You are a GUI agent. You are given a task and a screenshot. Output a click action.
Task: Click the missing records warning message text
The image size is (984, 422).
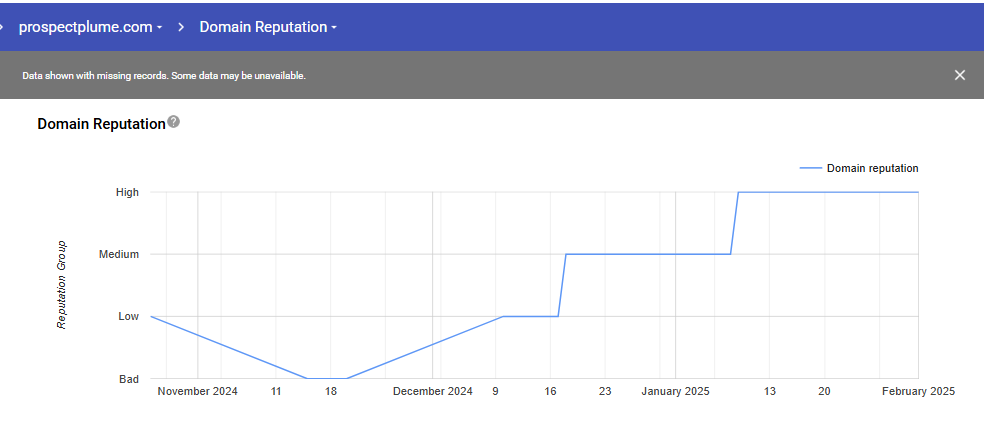click(164, 75)
